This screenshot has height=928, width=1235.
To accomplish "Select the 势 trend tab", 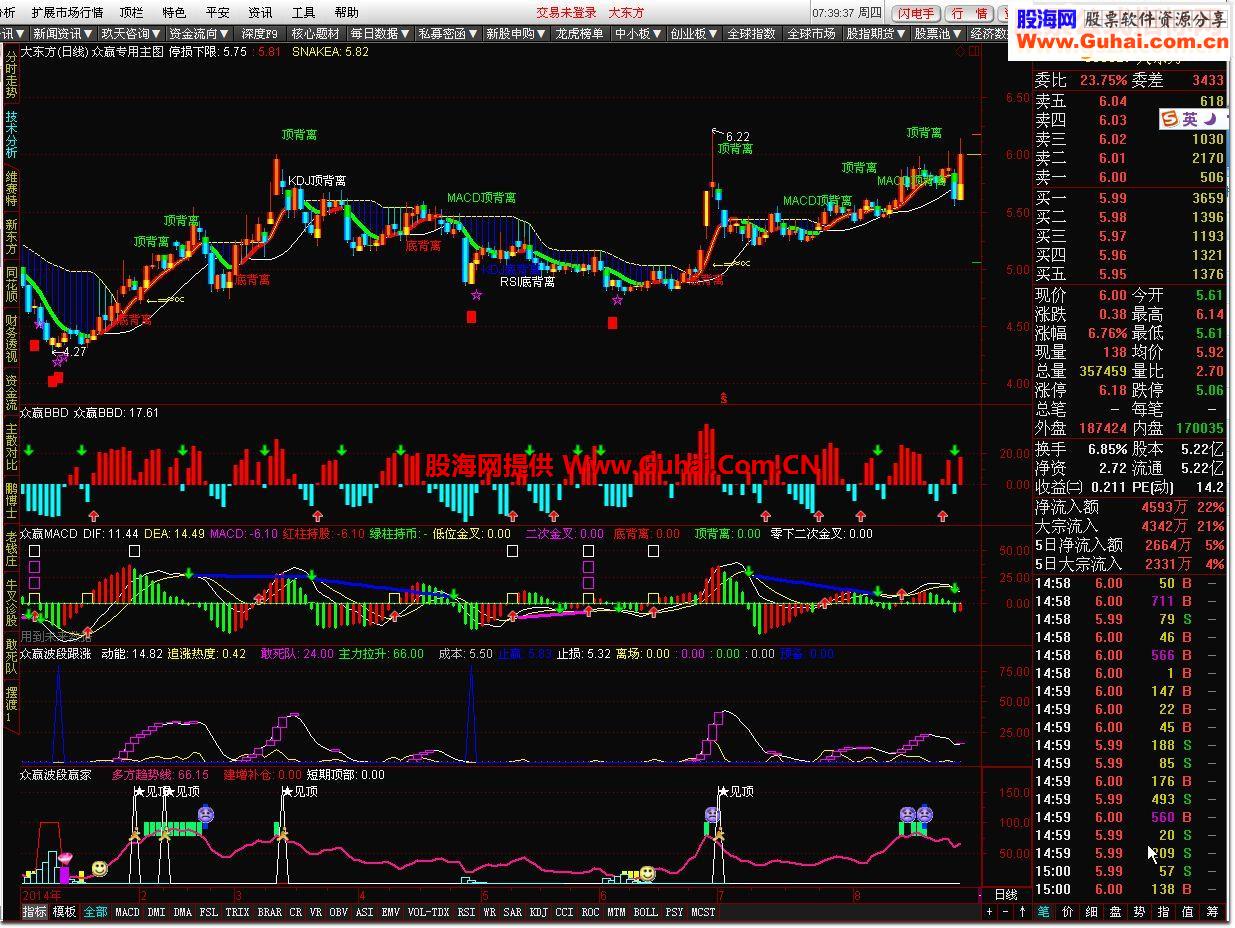I will tap(1140, 912).
